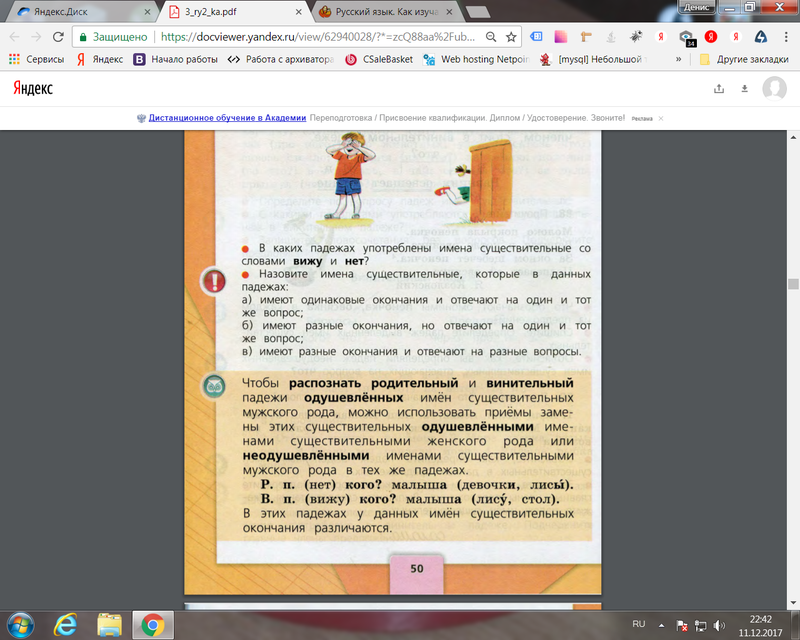Open the Chrome three-dot menu
The image size is (800, 640).
785,36
